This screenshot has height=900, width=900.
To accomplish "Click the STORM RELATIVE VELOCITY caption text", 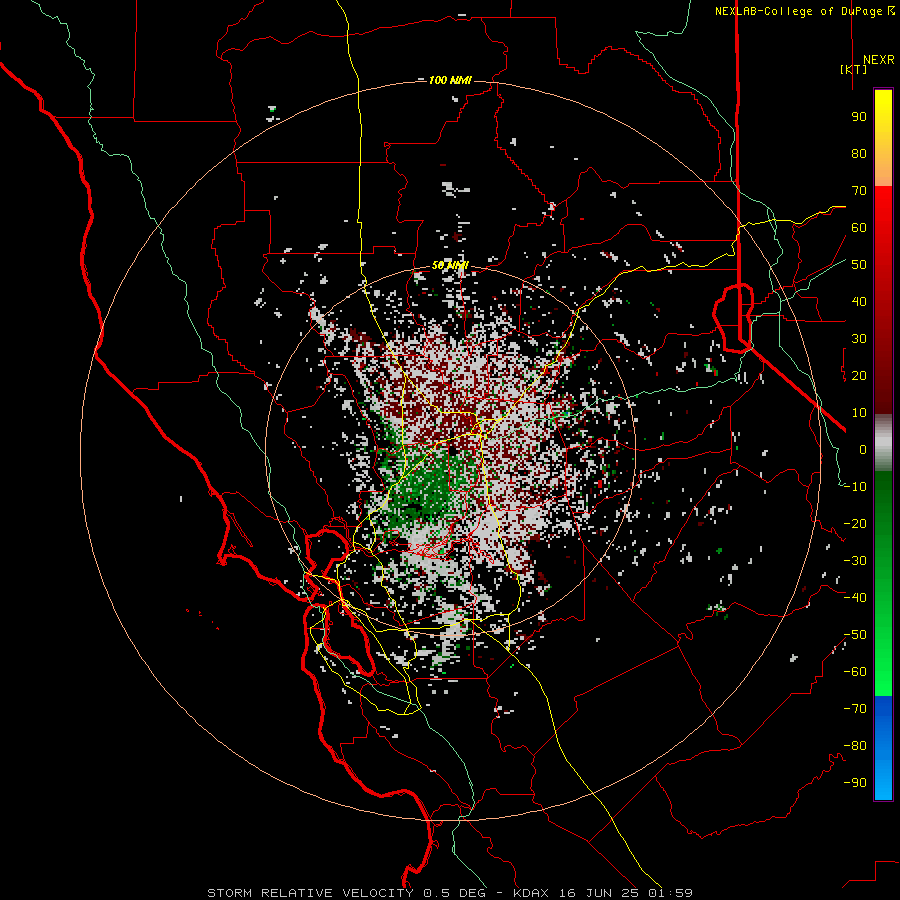I will pyautogui.click(x=449, y=893).
